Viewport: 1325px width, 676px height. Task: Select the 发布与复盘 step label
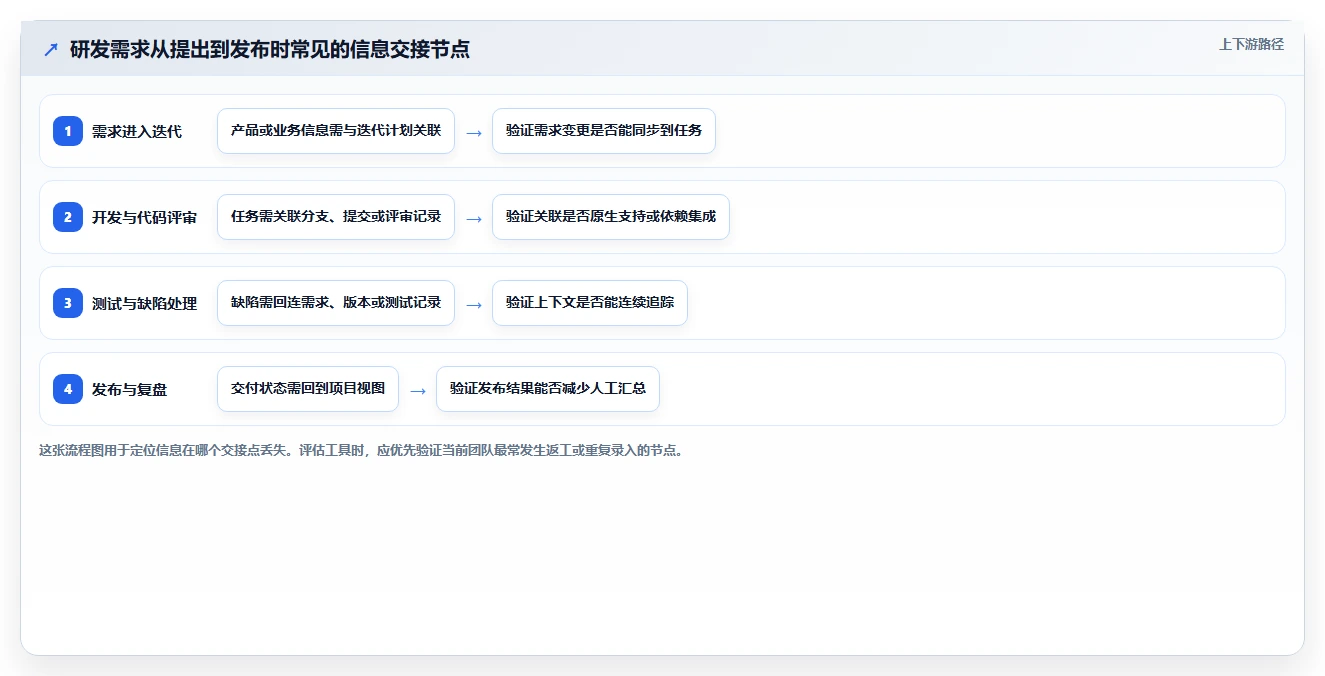[129, 389]
